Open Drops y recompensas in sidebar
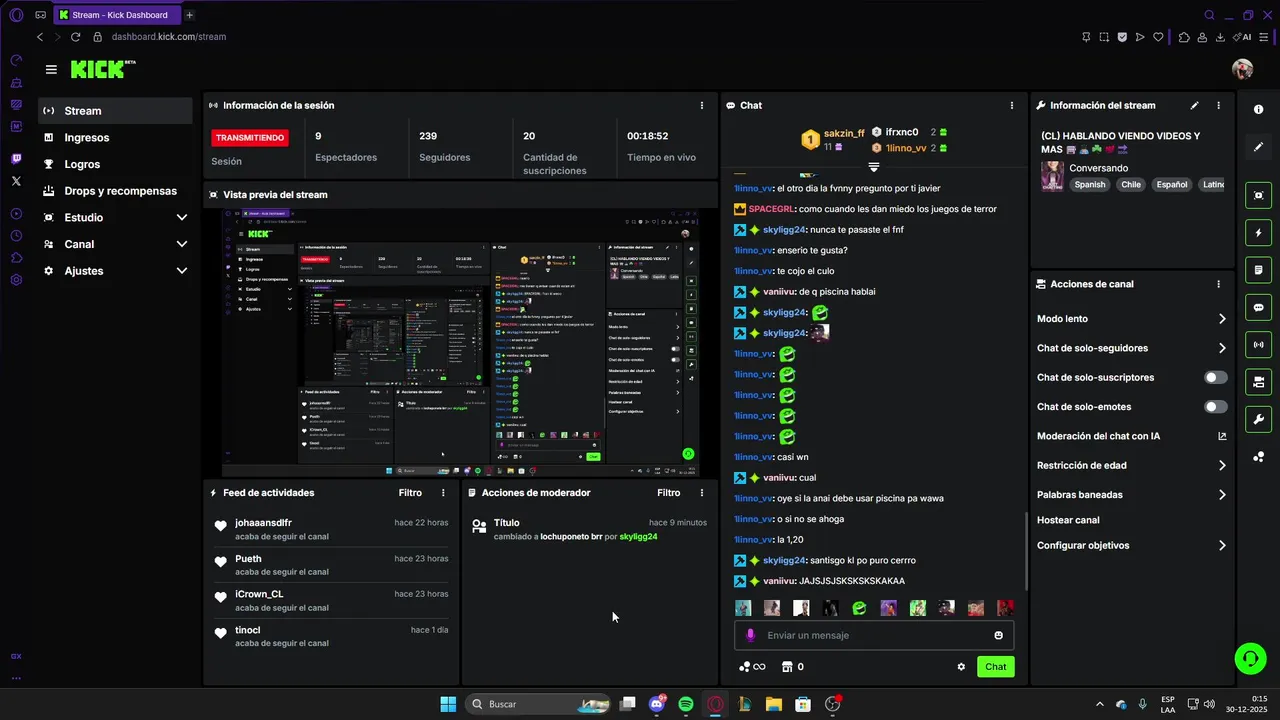 point(116,191)
